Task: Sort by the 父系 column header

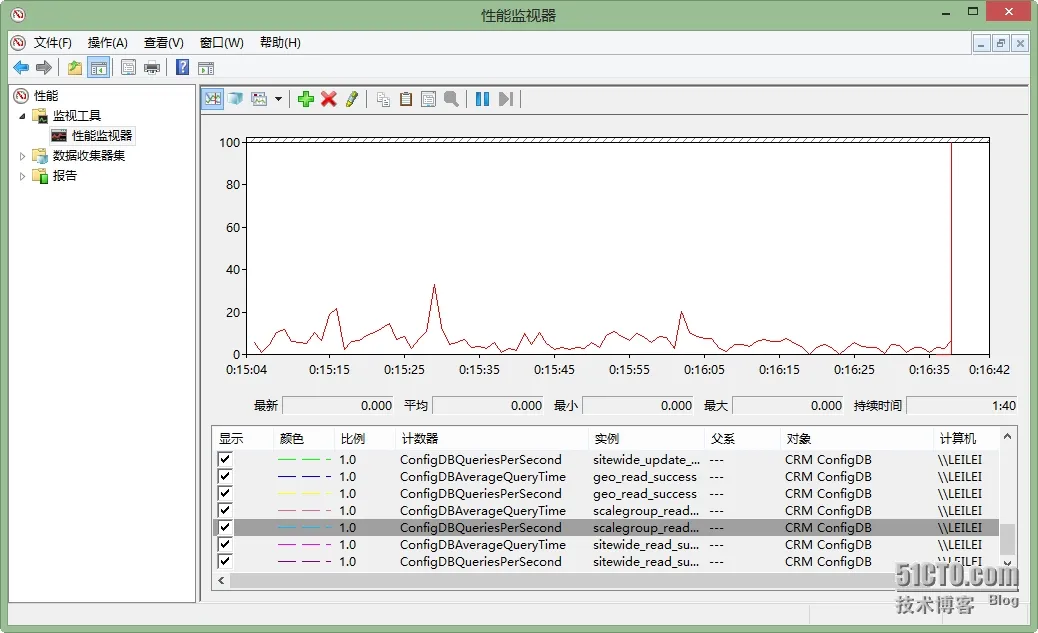Action: point(743,438)
